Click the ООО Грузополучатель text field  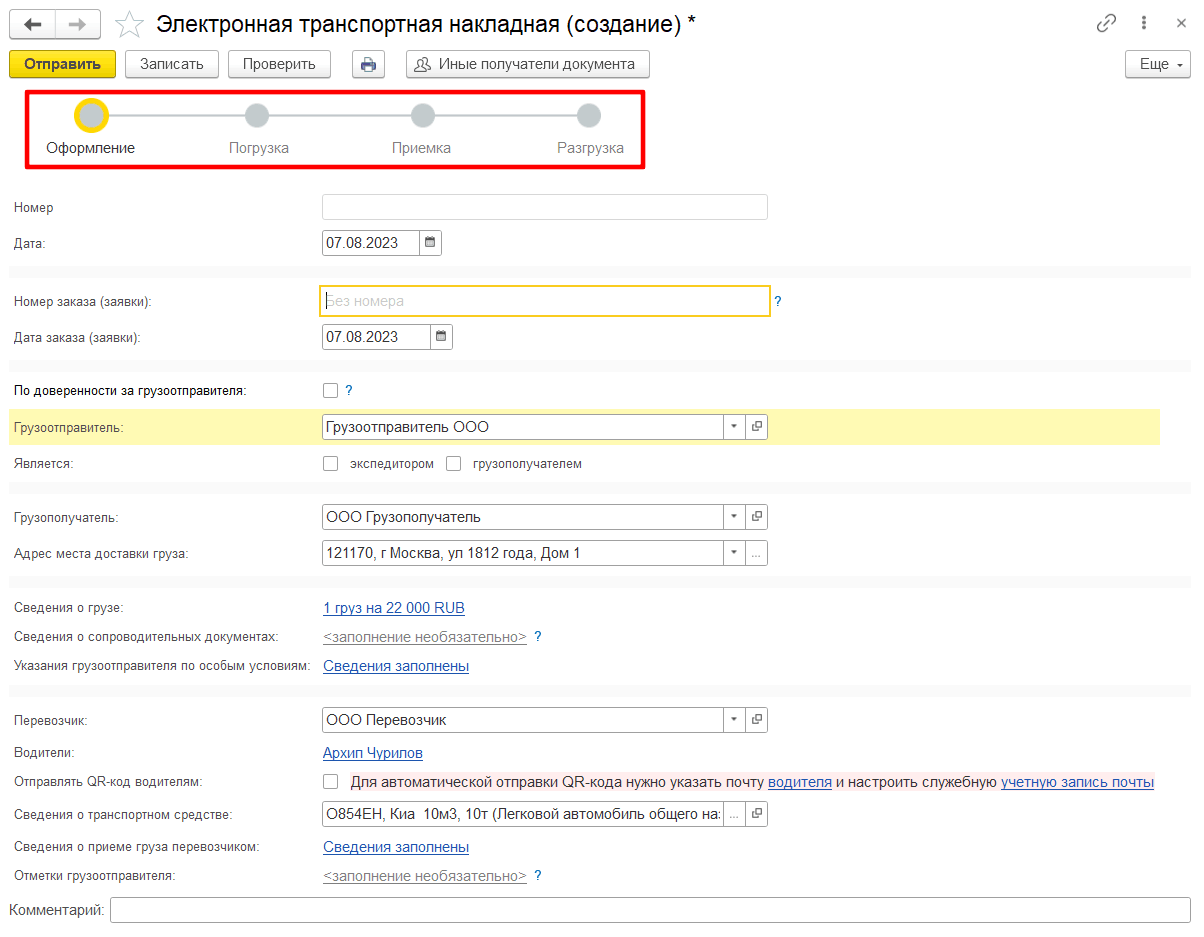pos(523,517)
